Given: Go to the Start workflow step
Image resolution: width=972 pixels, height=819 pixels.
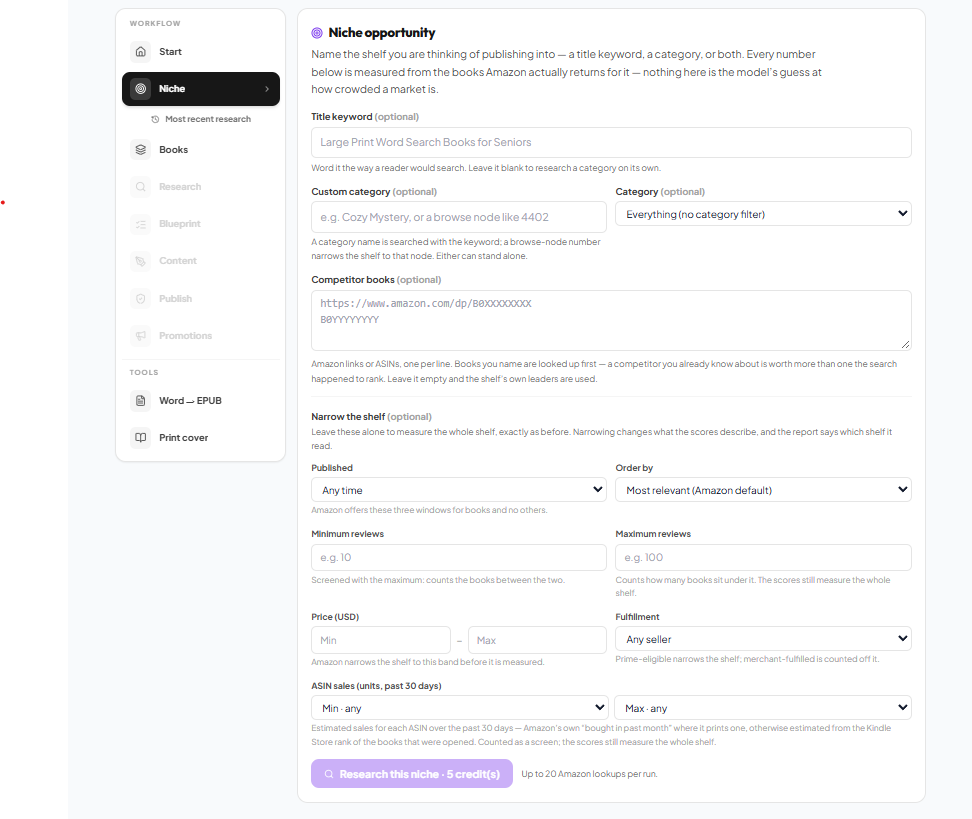Looking at the screenshot, I should tap(201, 51).
